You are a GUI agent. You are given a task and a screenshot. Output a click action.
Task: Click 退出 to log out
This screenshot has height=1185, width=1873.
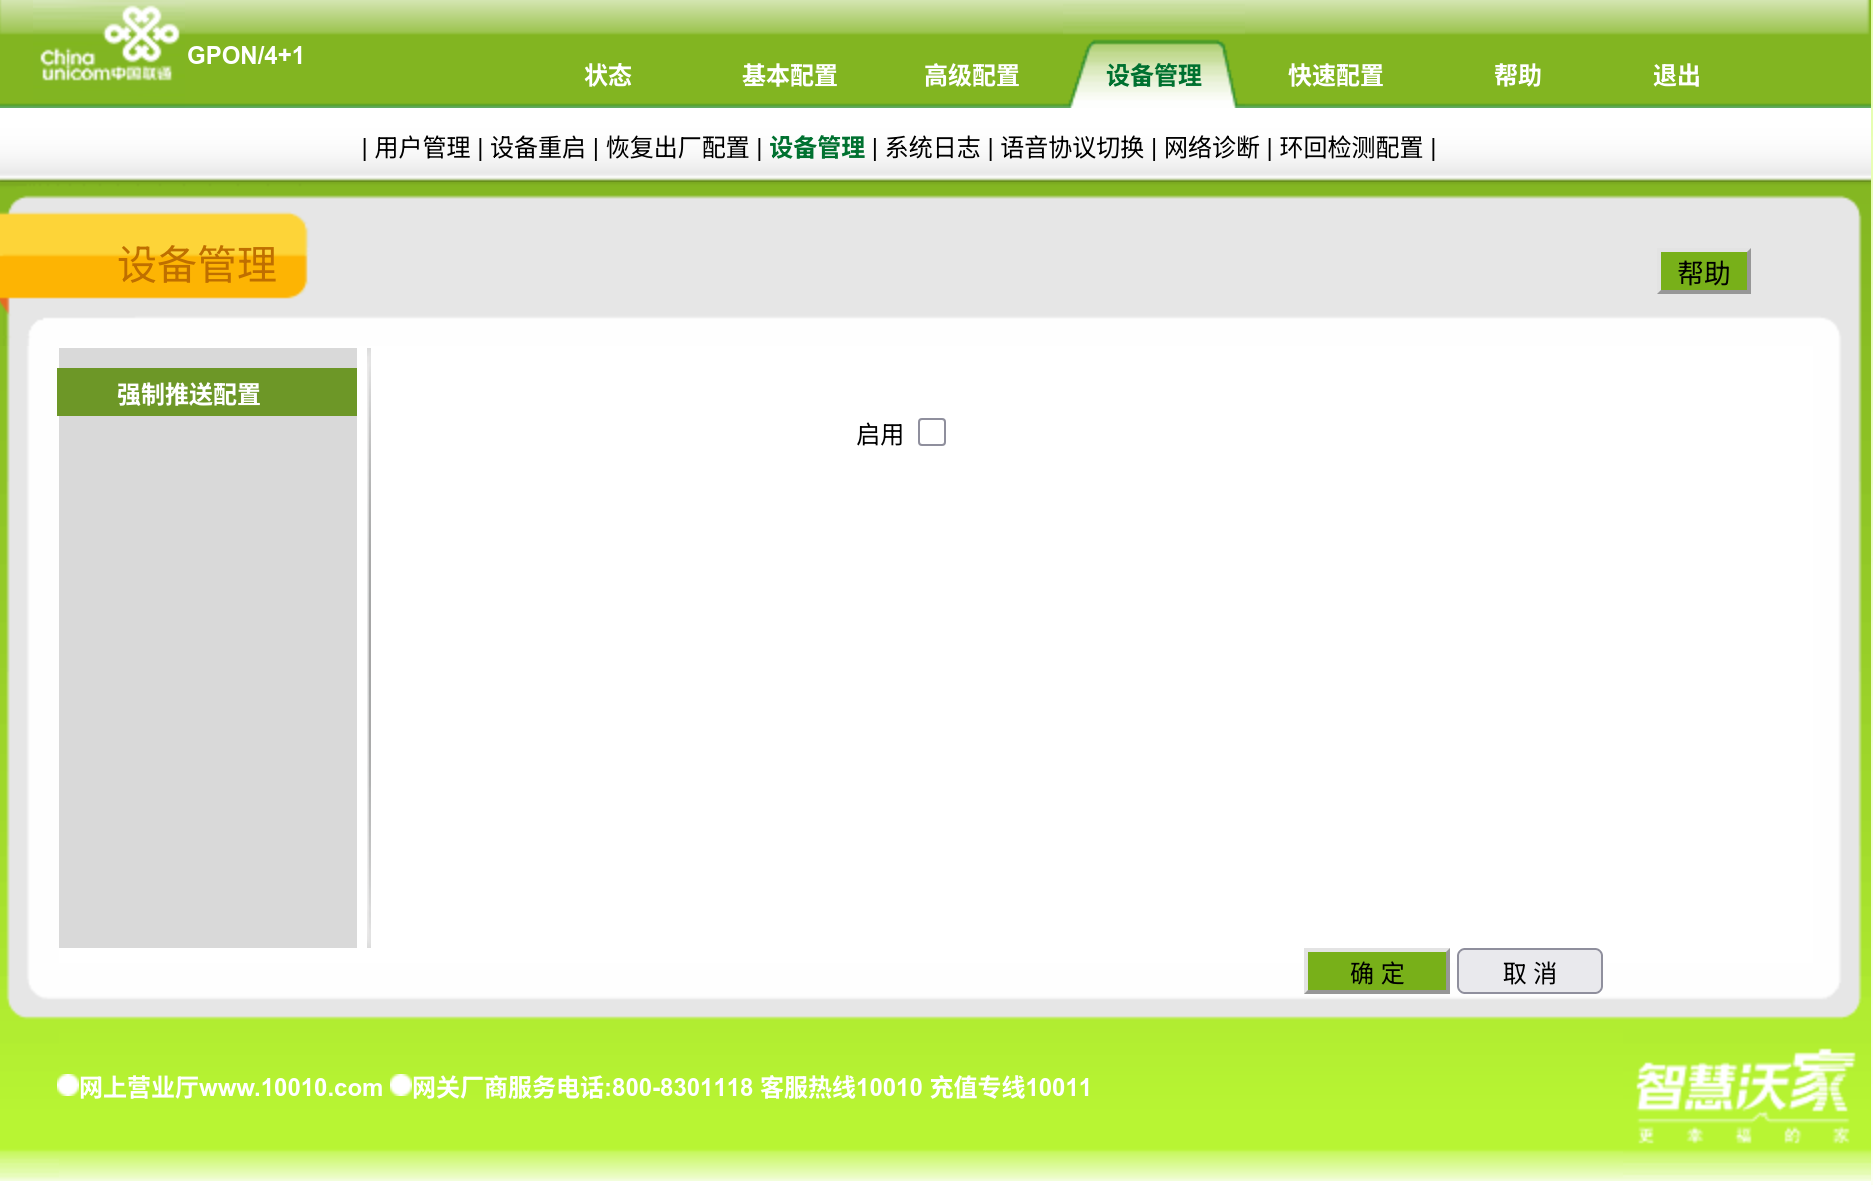(x=1676, y=76)
